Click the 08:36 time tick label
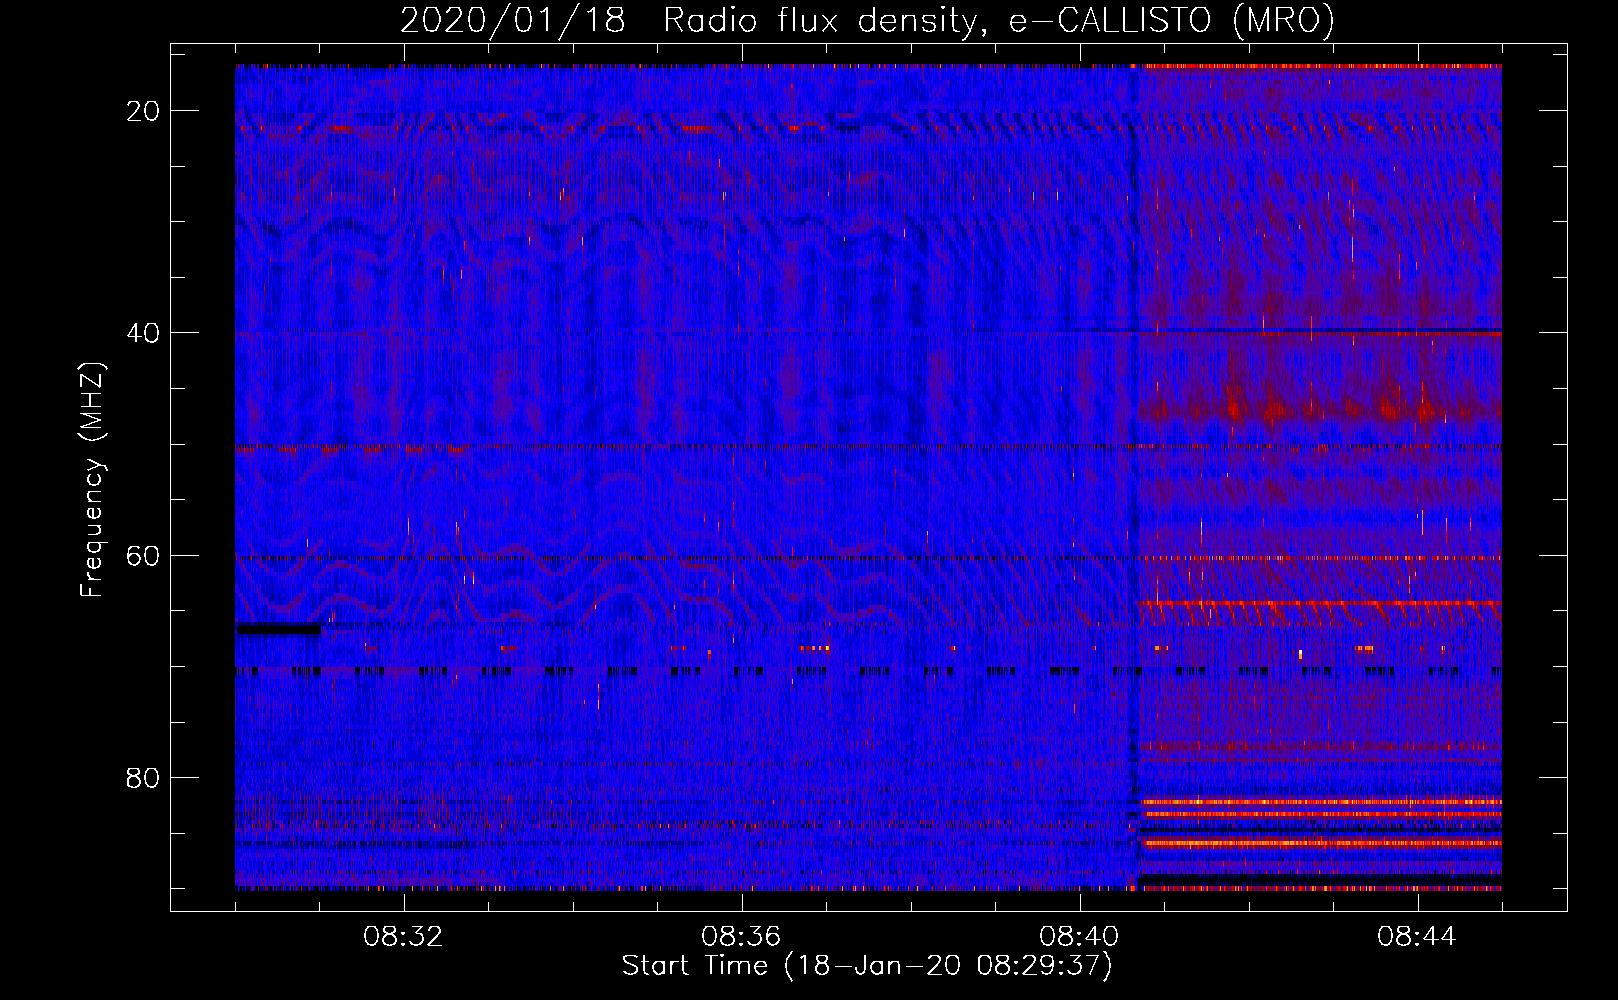Viewport: 1618px width, 1000px height. [742, 937]
